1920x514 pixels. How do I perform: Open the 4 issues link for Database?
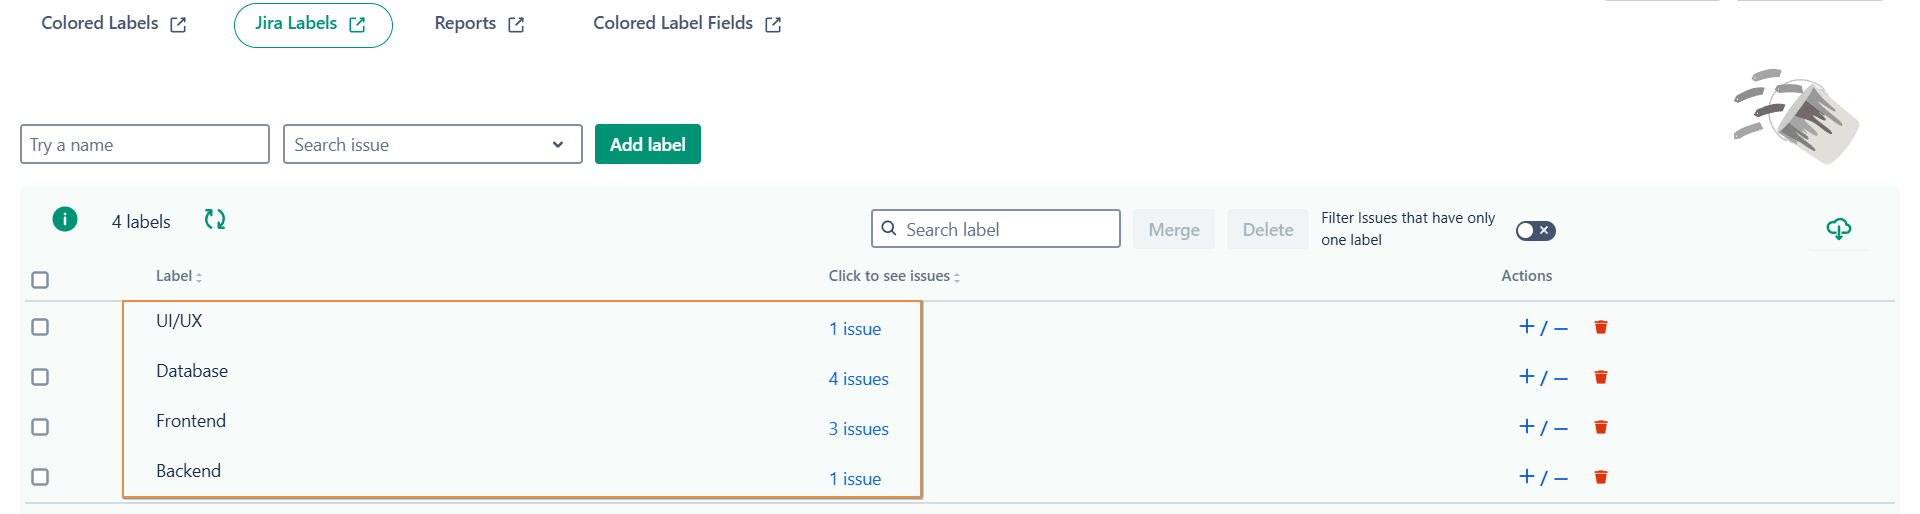(858, 379)
